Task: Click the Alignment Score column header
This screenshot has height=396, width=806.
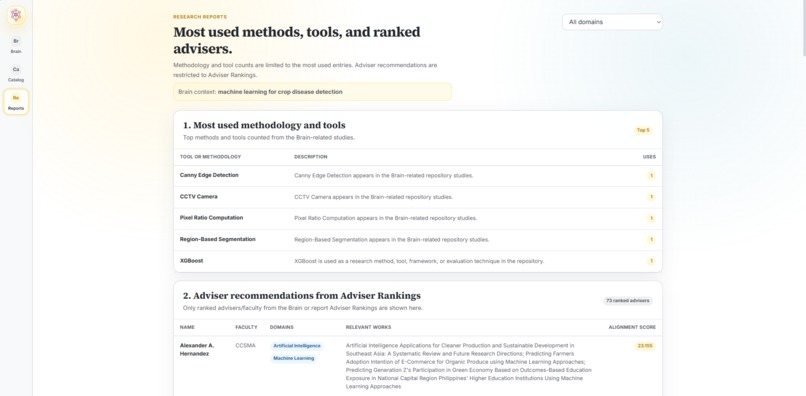Action: 632,328
